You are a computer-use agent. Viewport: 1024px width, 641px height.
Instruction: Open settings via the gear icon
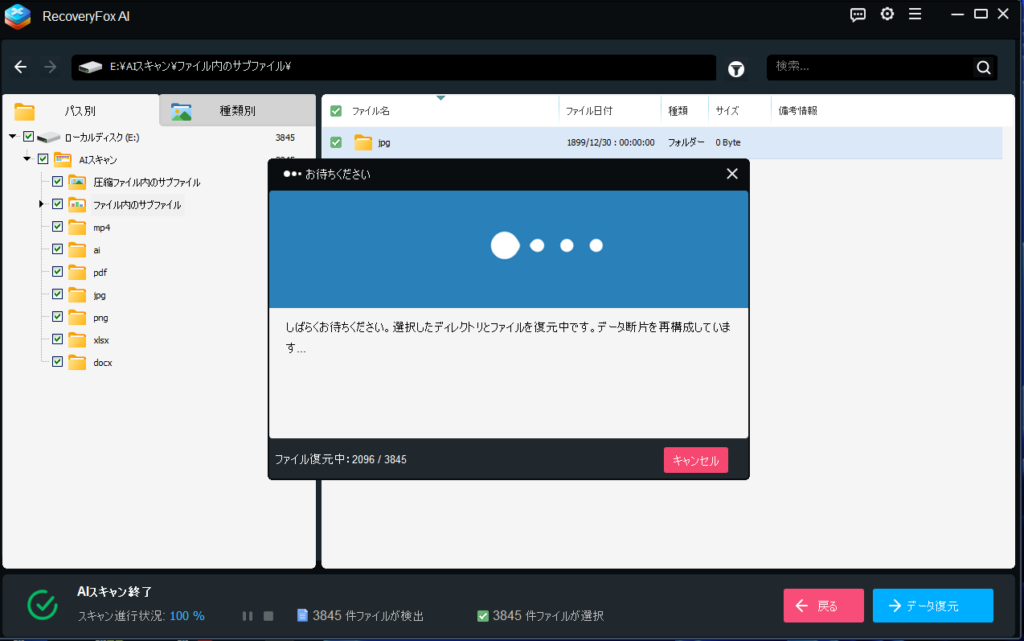[887, 14]
